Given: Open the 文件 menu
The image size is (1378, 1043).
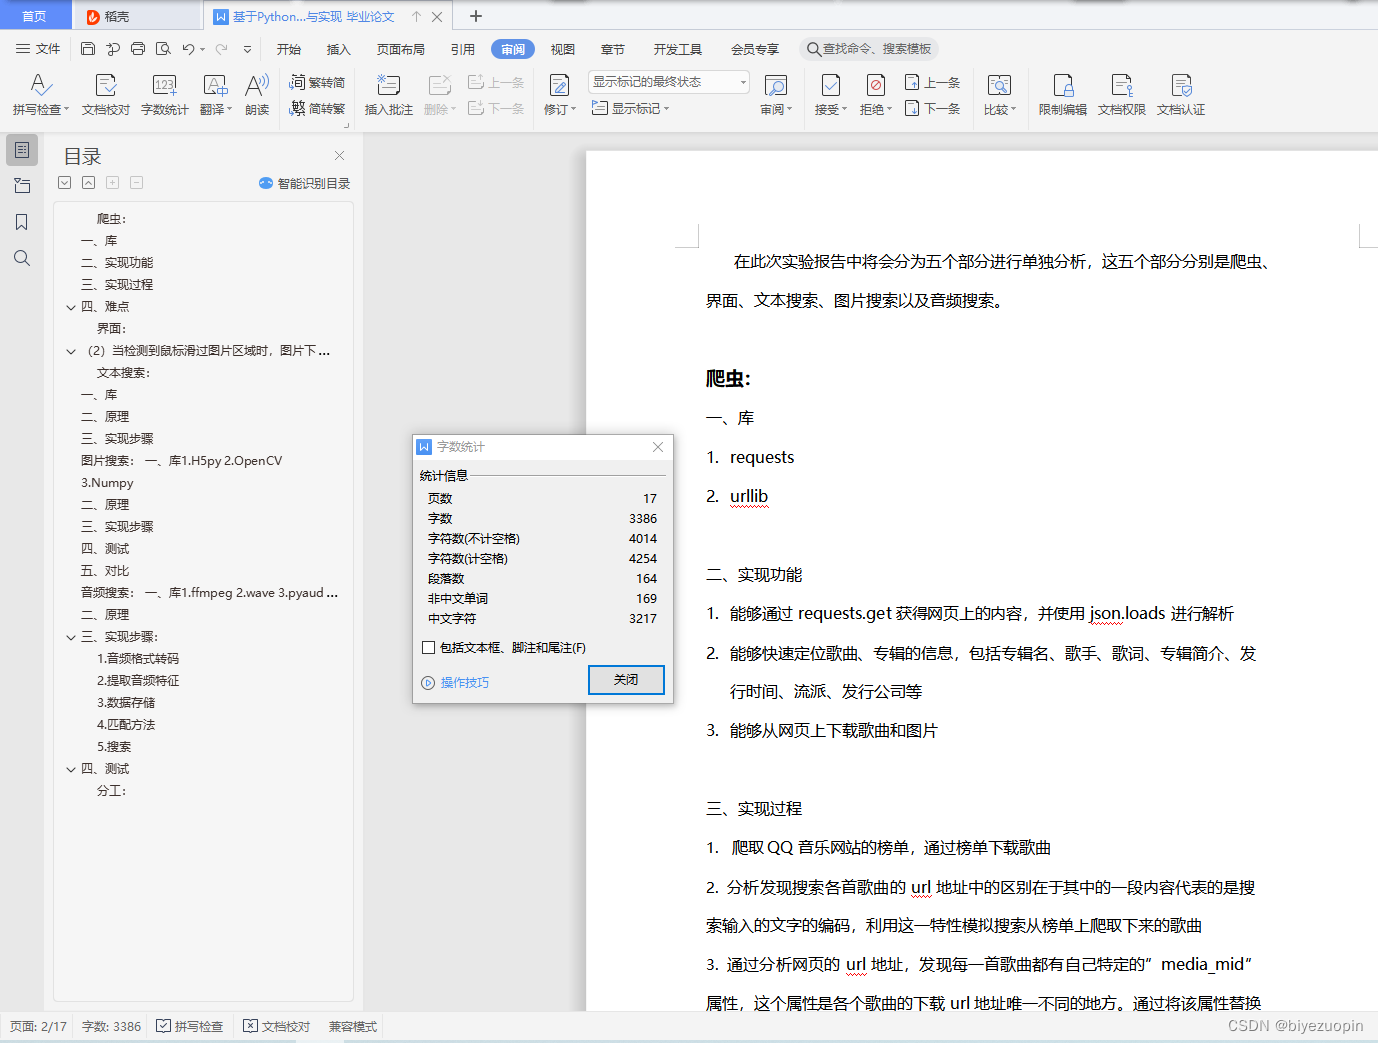Looking at the screenshot, I should pyautogui.click(x=38, y=49).
